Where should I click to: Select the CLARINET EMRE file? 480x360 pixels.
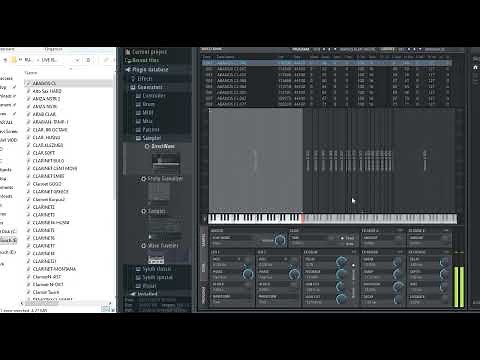[48, 176]
